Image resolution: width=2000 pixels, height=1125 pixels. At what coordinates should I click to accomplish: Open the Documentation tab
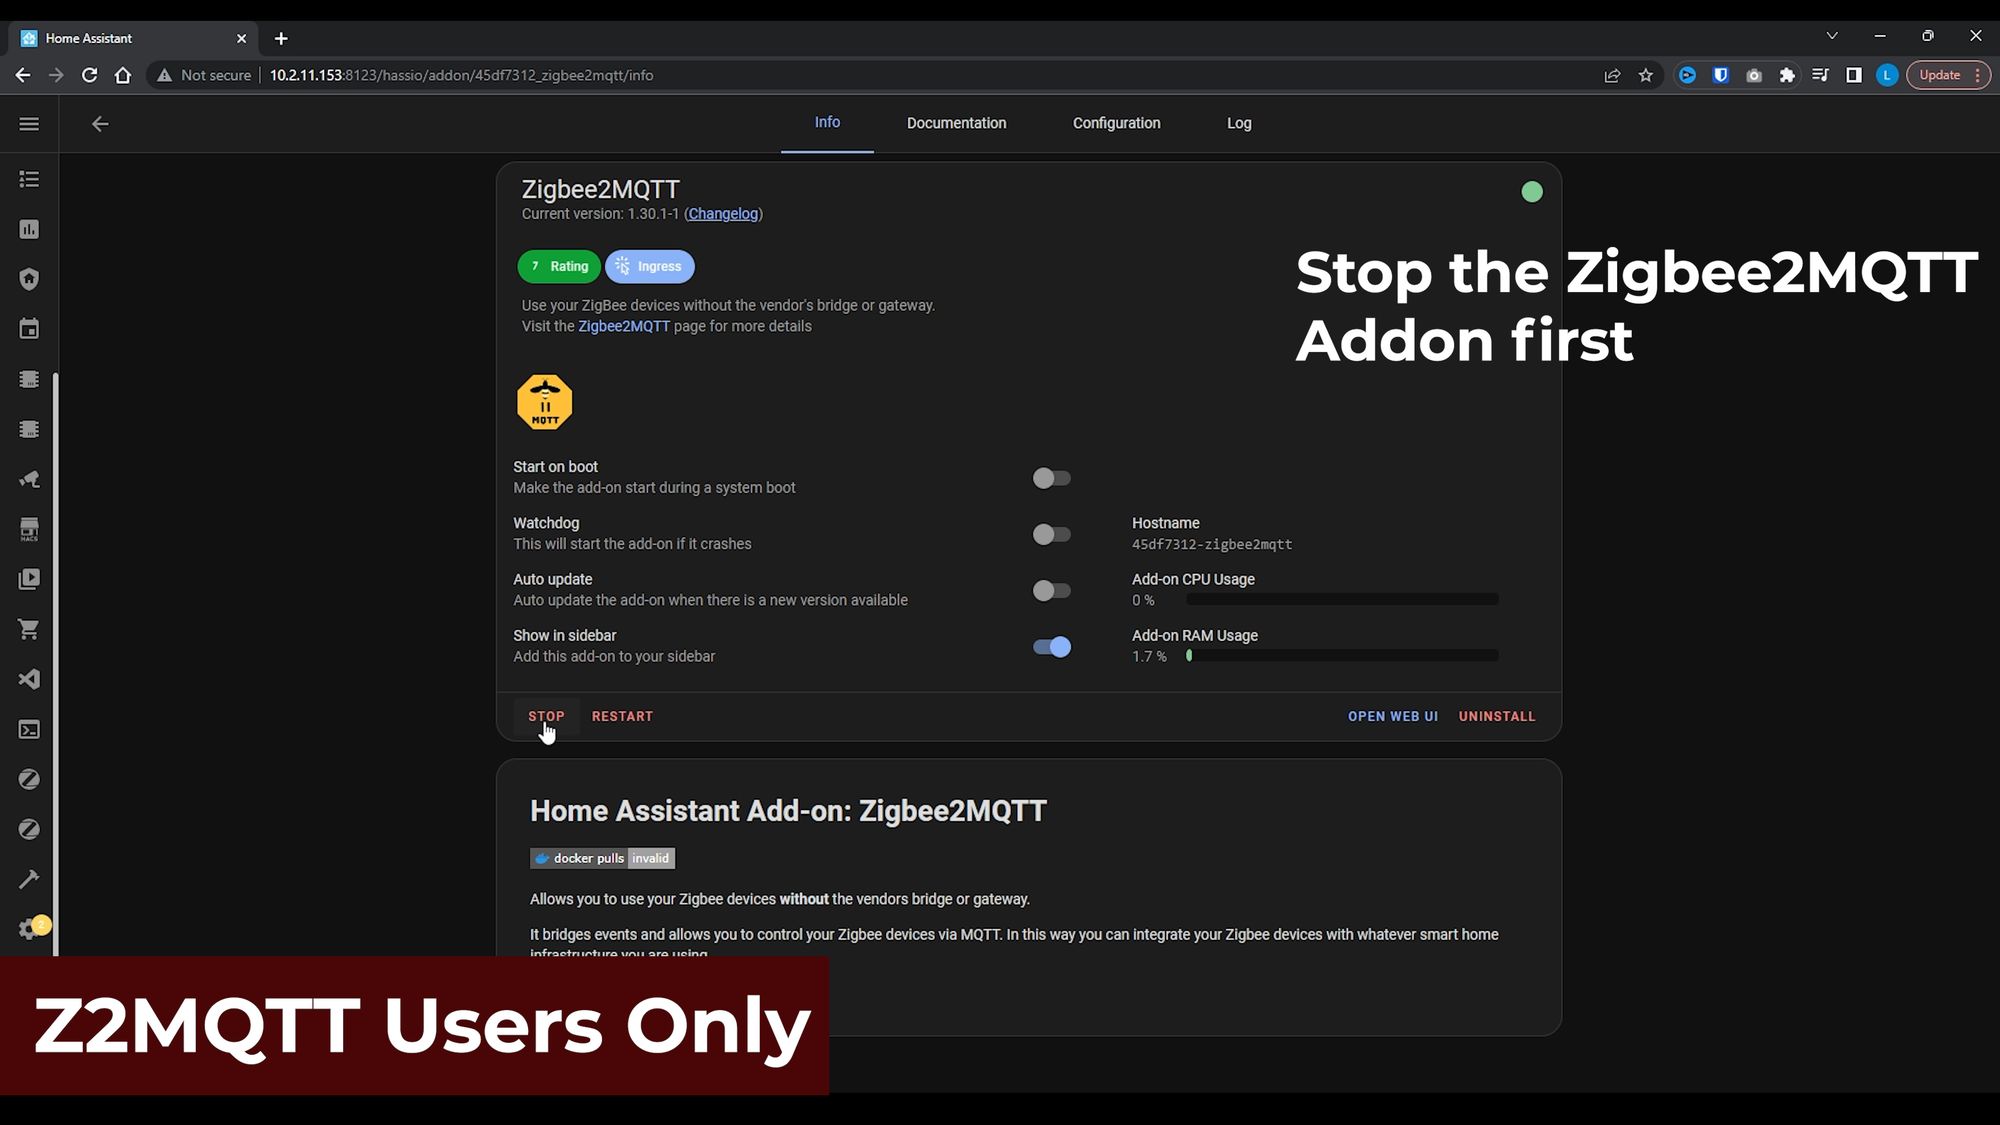point(956,122)
